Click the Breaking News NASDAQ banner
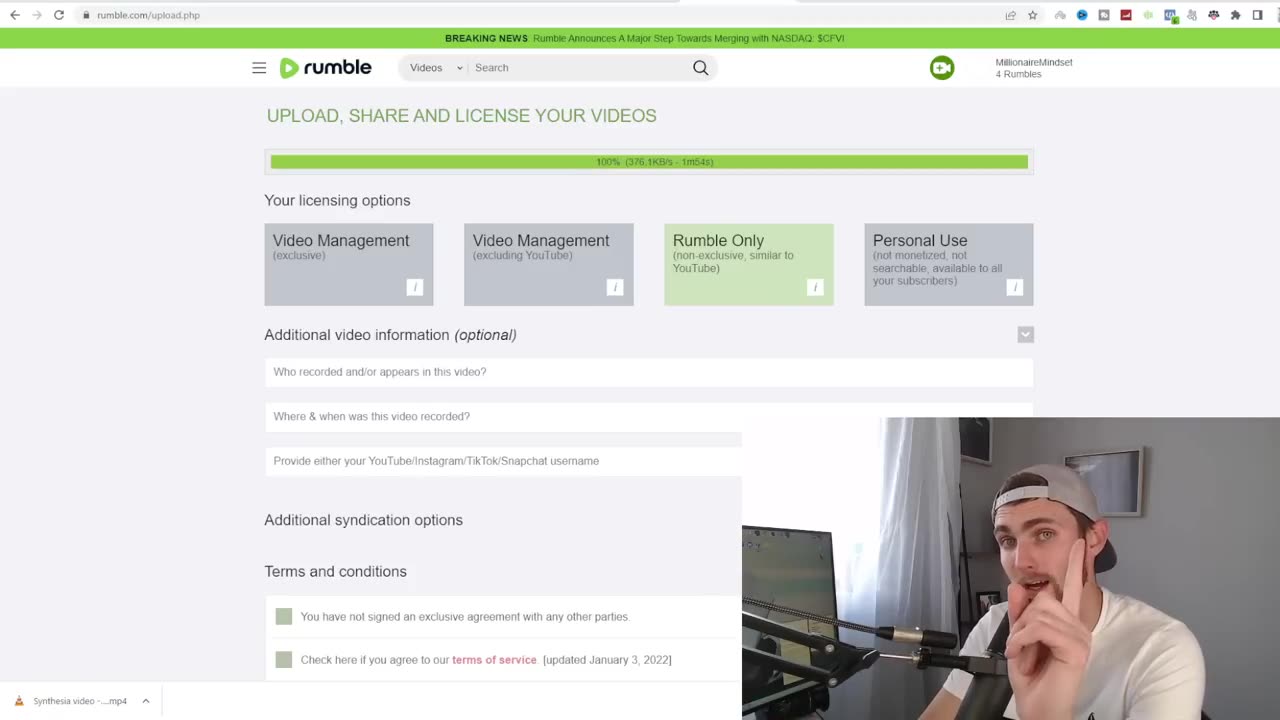Viewport: 1280px width, 720px height. [645, 38]
